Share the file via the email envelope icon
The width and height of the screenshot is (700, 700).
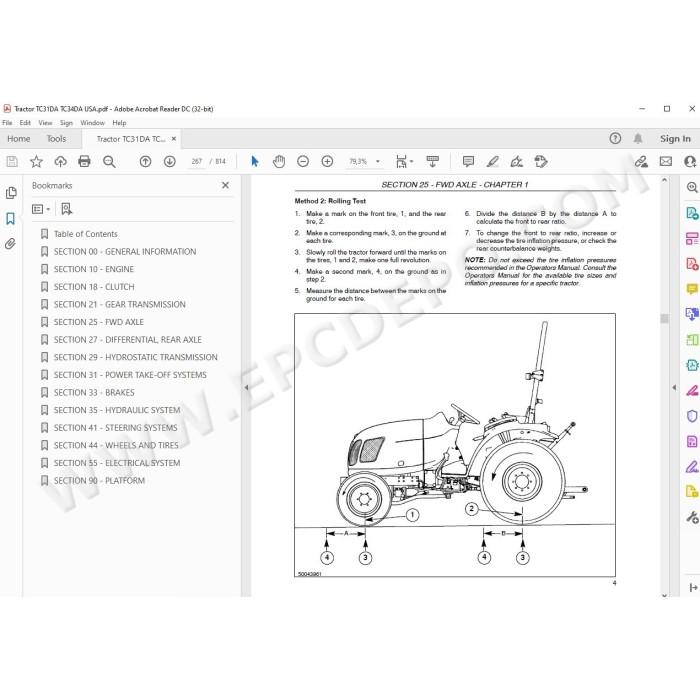pyautogui.click(x=666, y=161)
